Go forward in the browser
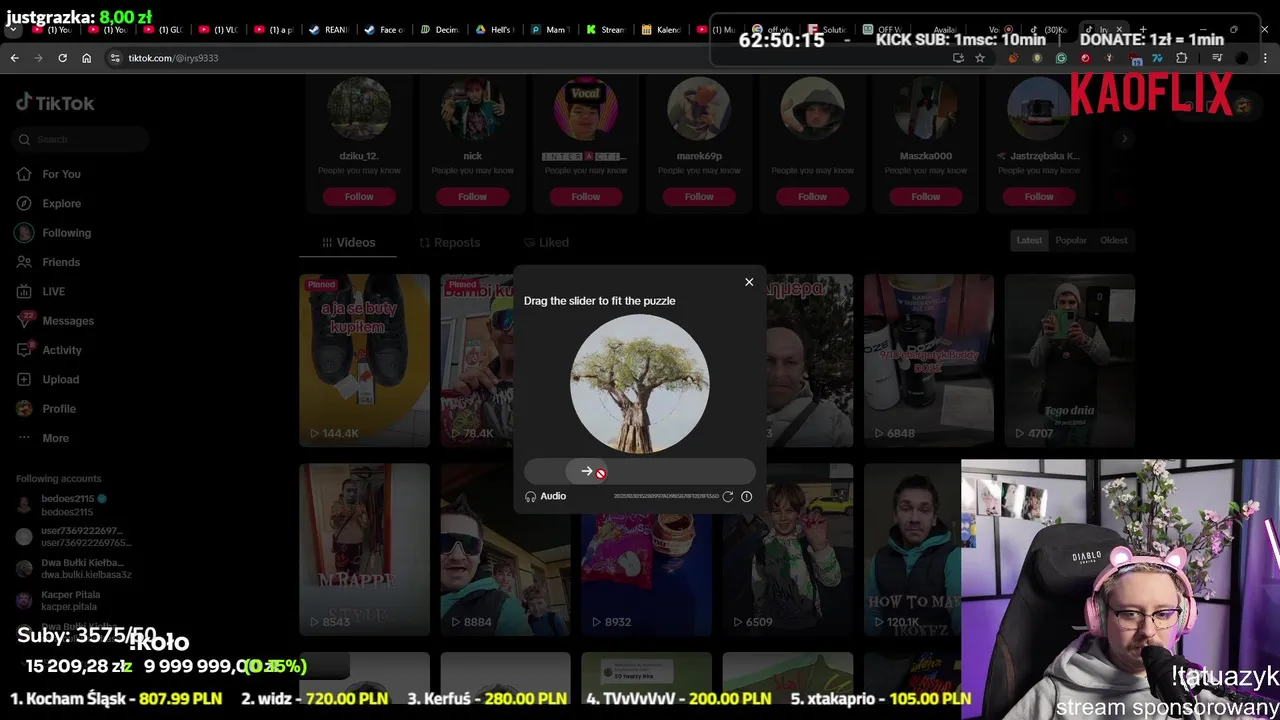 point(38,58)
